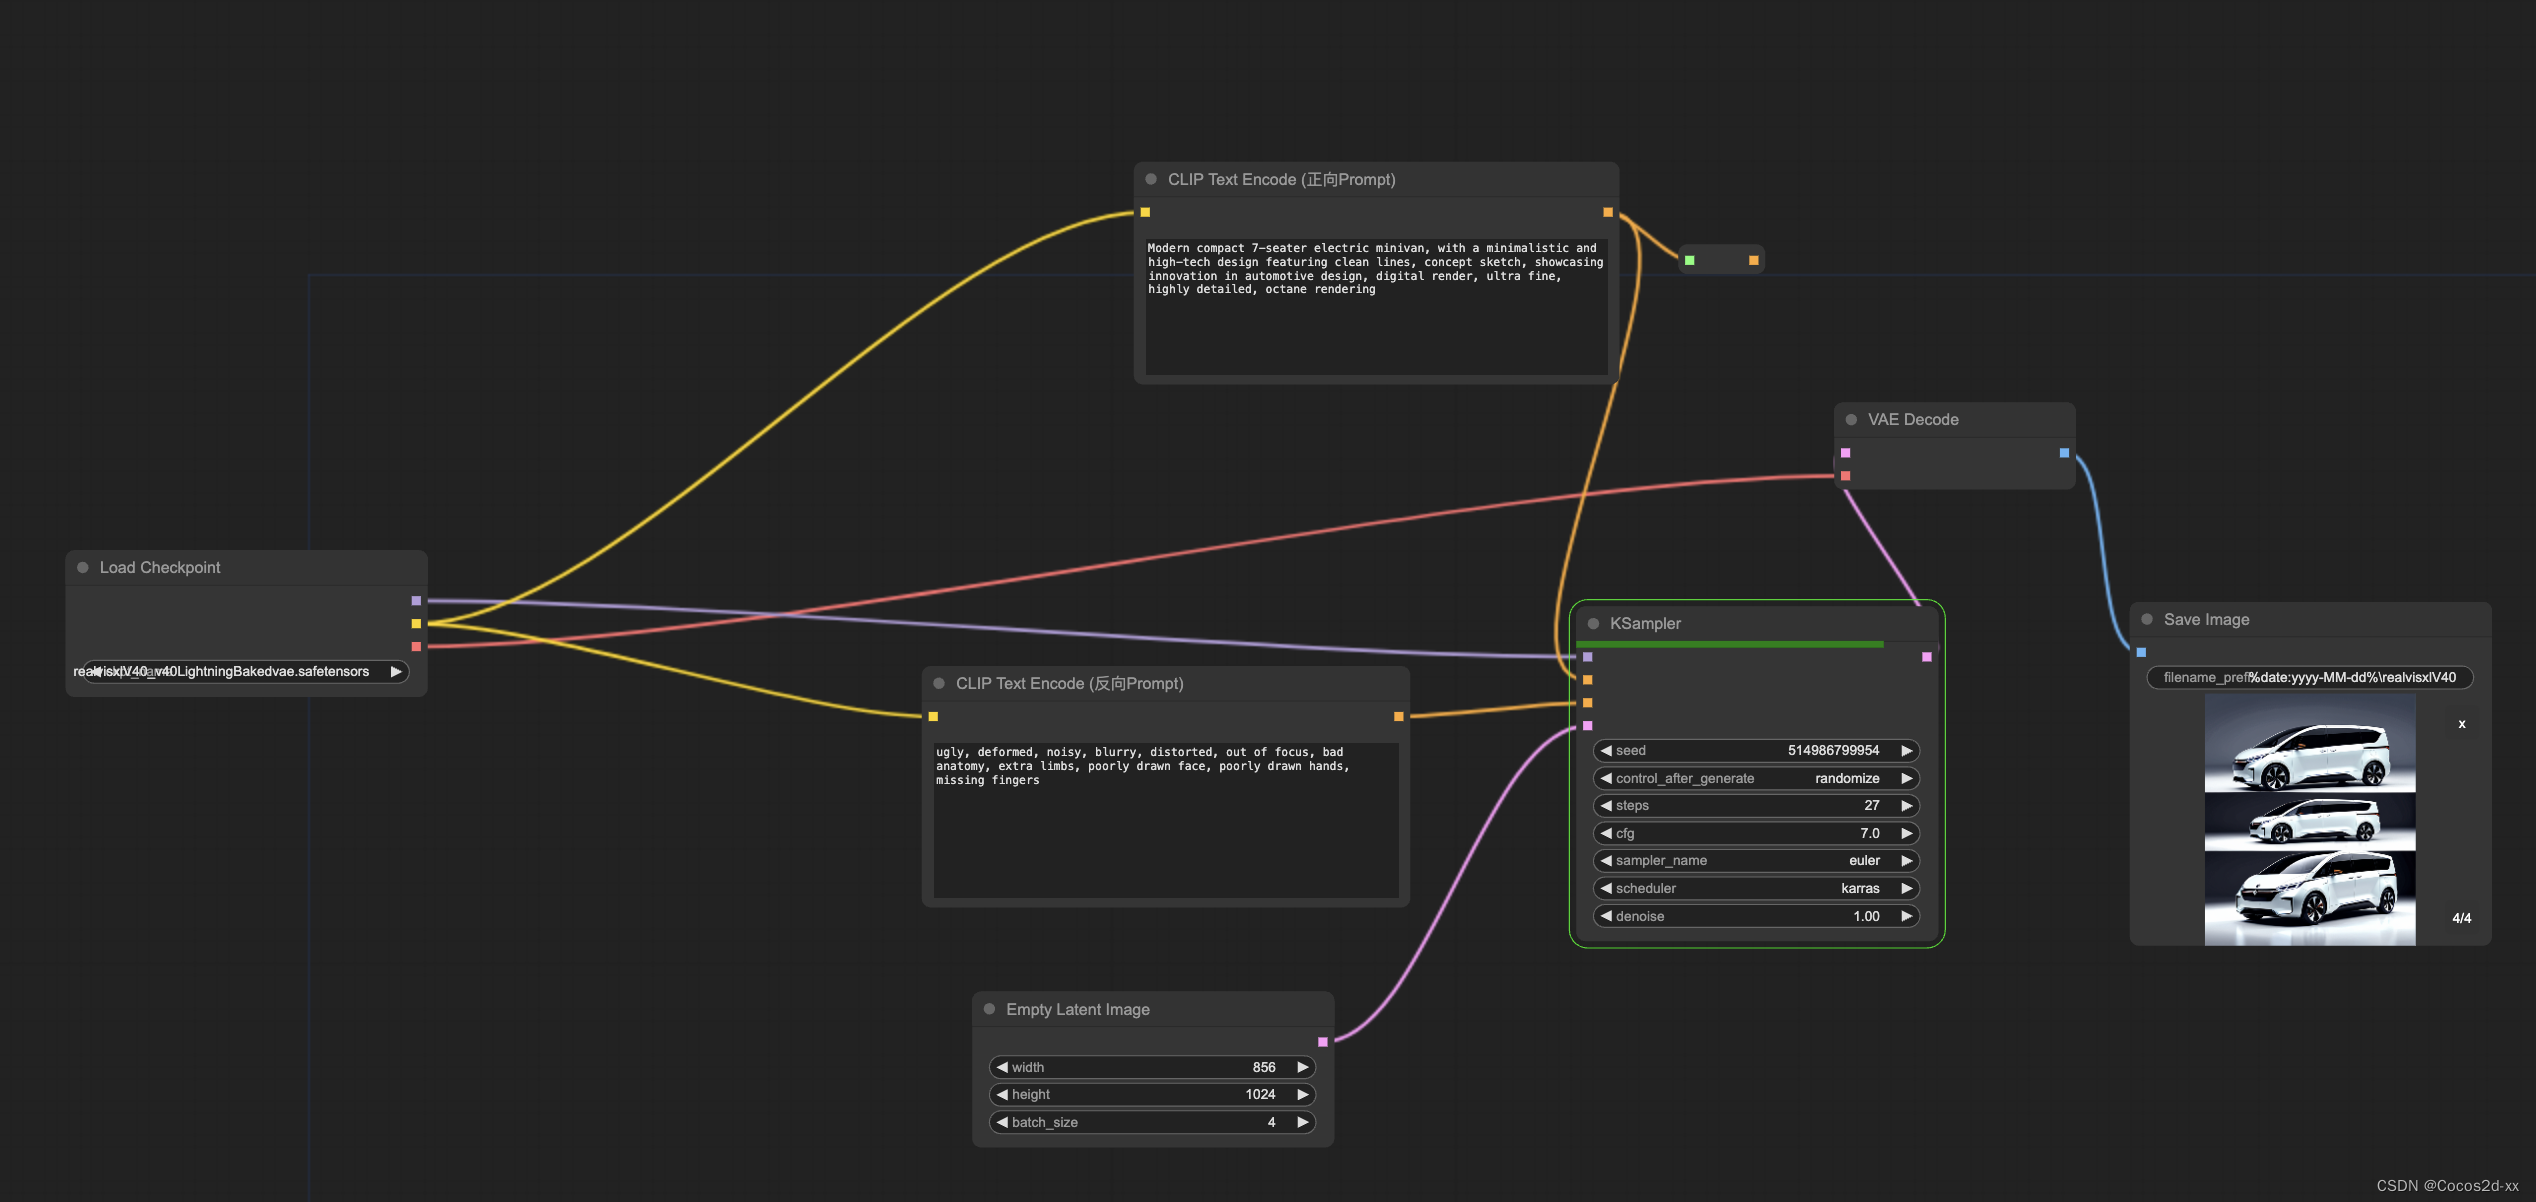The height and width of the screenshot is (1202, 2536).
Task: Decrease batch_size using left arrow
Action: [1002, 1123]
